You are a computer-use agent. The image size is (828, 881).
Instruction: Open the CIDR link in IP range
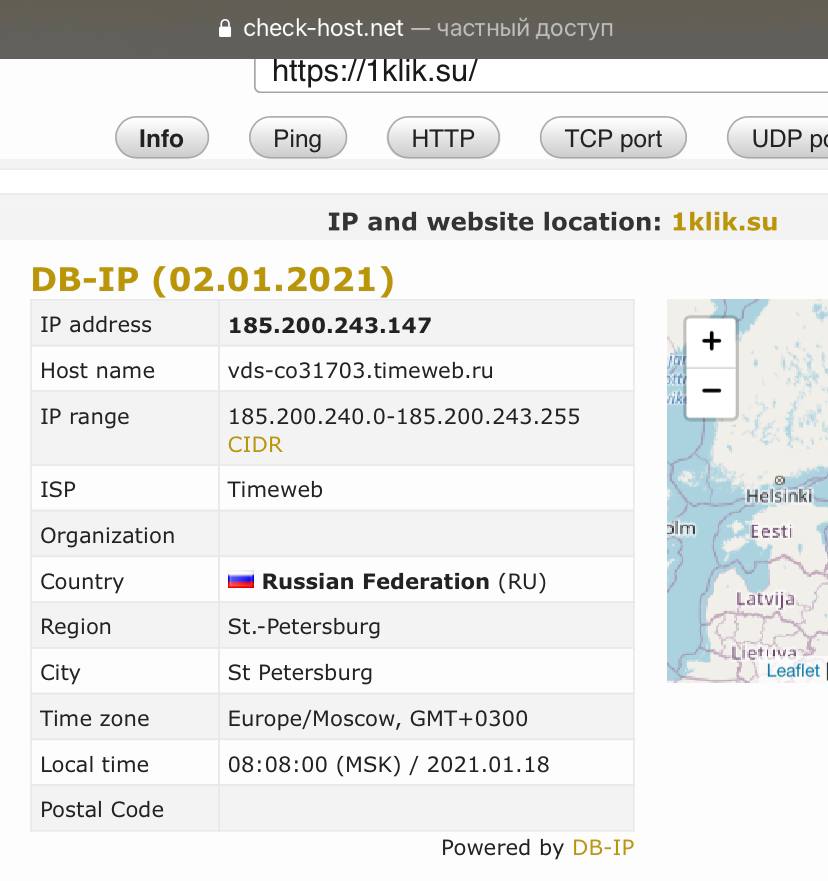[x=255, y=444]
